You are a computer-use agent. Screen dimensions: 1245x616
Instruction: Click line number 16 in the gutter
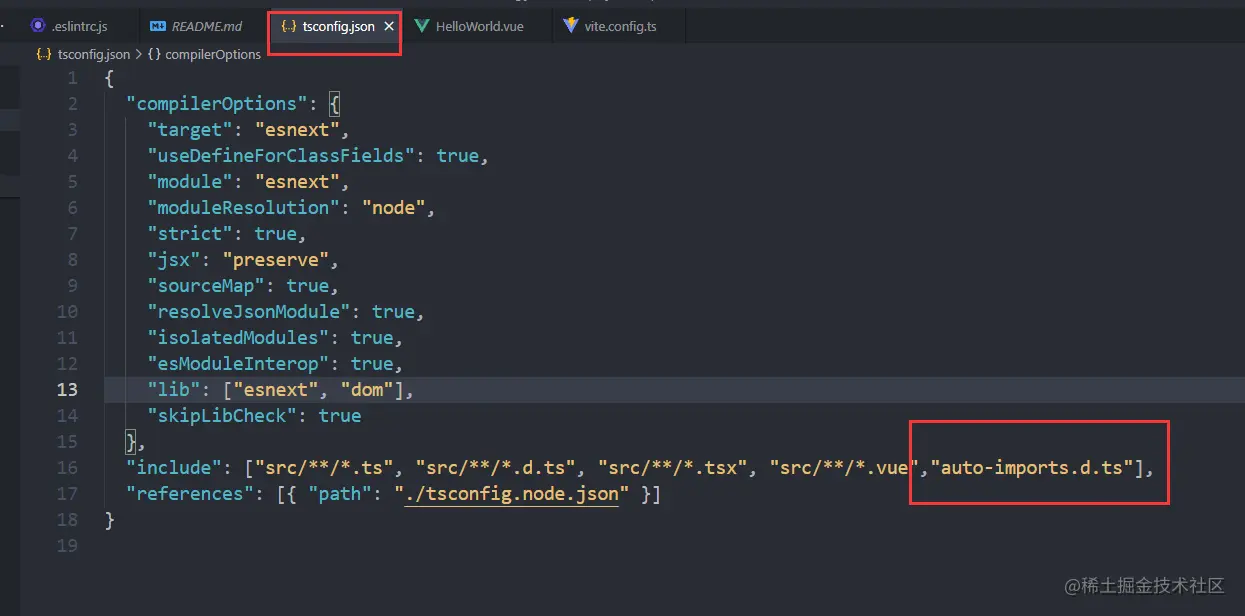67,467
